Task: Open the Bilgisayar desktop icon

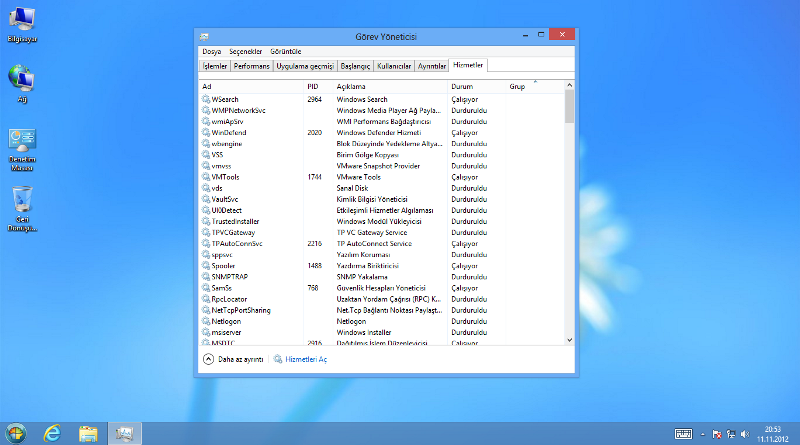Action: point(22,24)
